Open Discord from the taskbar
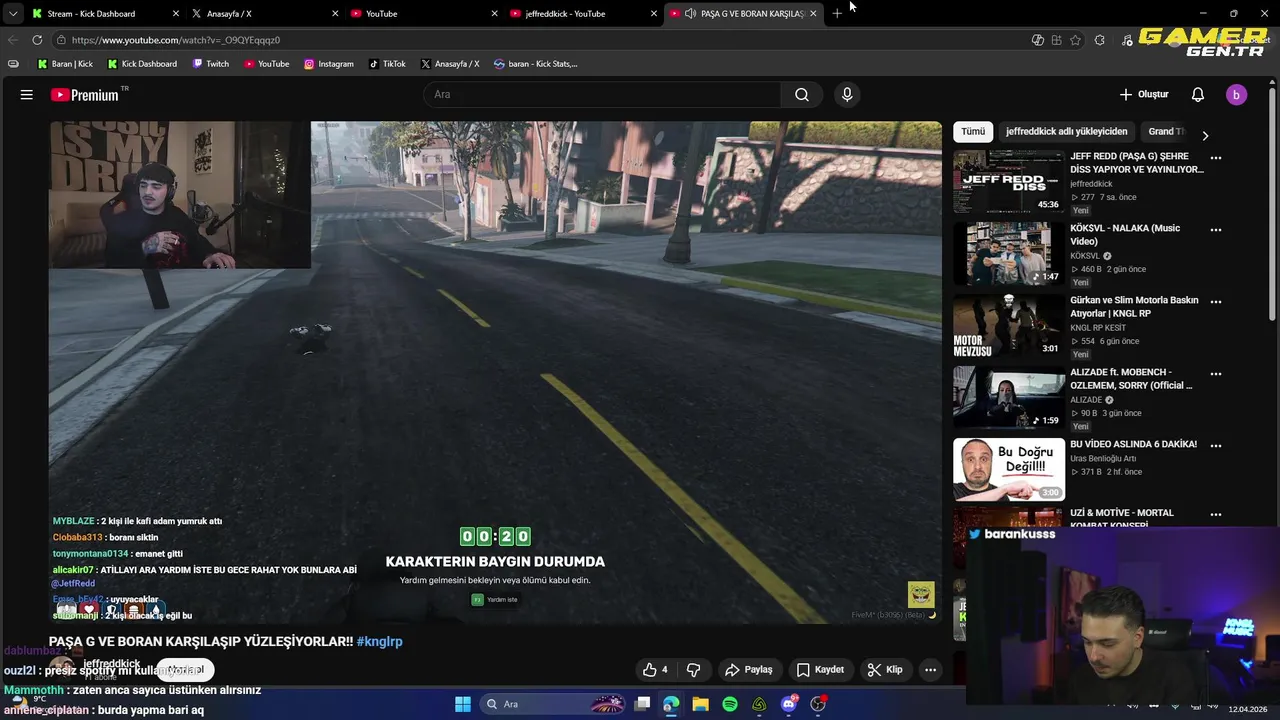The height and width of the screenshot is (720, 1280). pos(789,704)
